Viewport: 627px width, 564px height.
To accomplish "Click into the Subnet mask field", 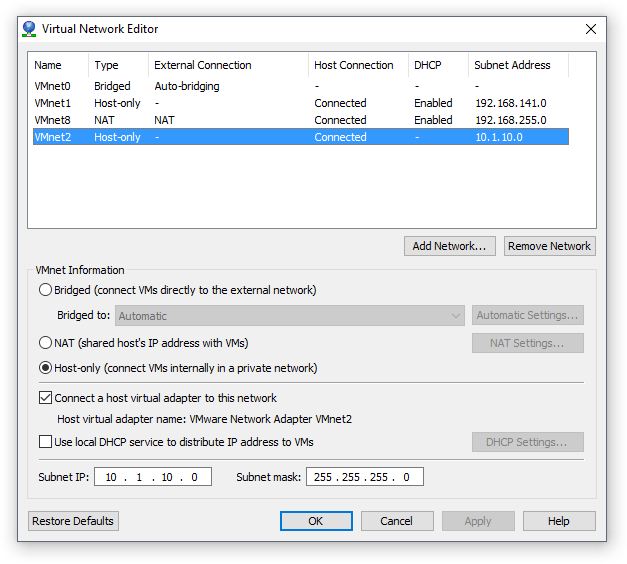I will 365,477.
